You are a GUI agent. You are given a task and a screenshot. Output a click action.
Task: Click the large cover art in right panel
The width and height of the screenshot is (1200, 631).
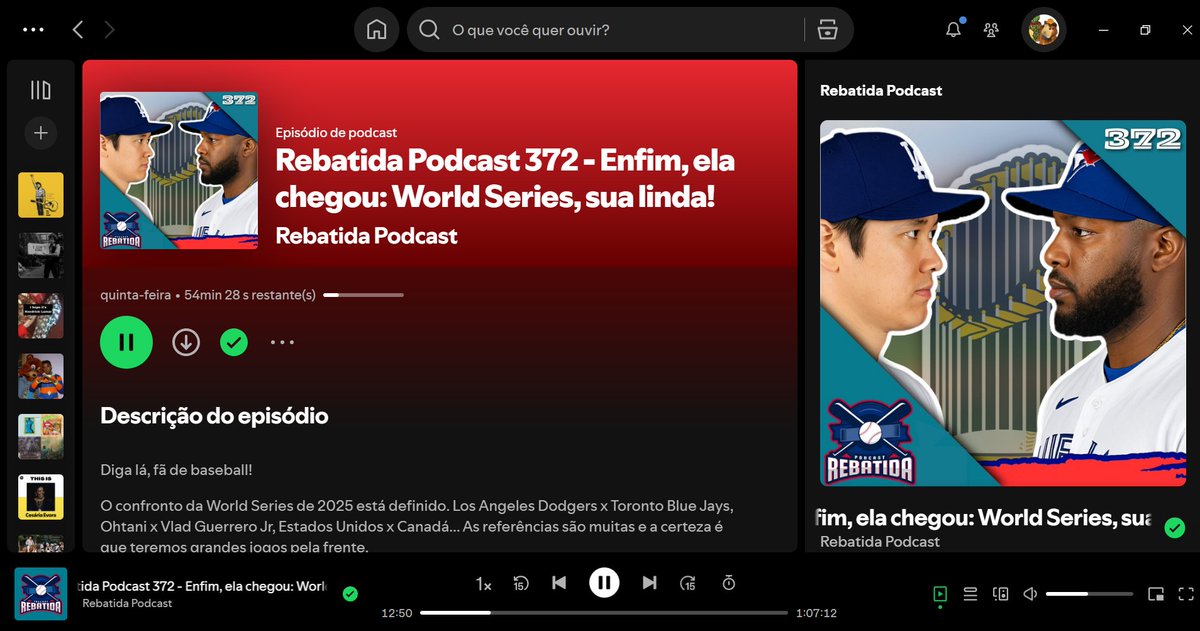tap(1003, 303)
